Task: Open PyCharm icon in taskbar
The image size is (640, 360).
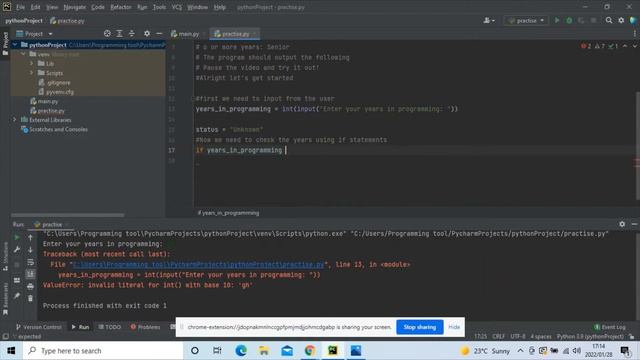Action: [333, 351]
